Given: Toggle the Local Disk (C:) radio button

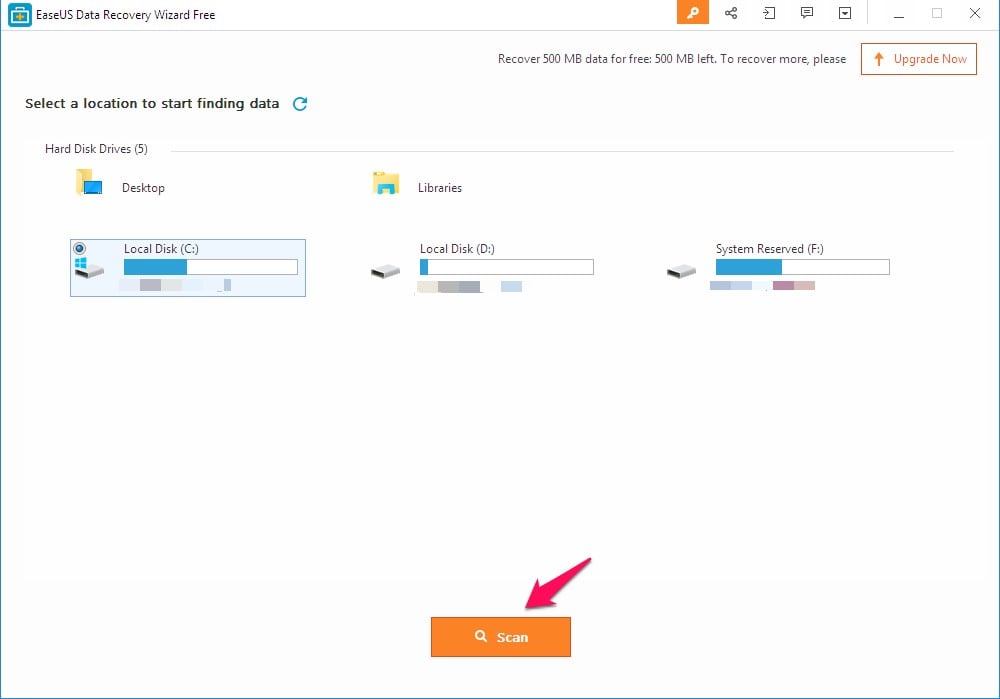Looking at the screenshot, I should pyautogui.click(x=80, y=248).
